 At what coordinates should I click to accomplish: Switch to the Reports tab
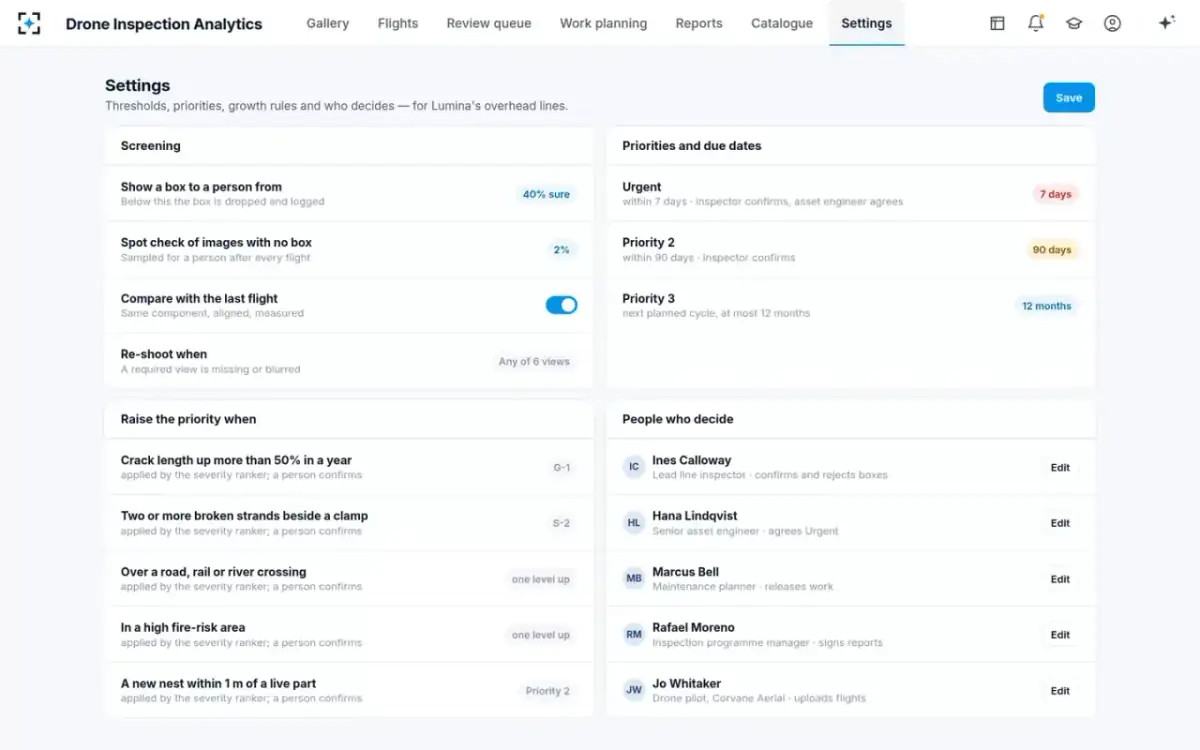tap(699, 23)
